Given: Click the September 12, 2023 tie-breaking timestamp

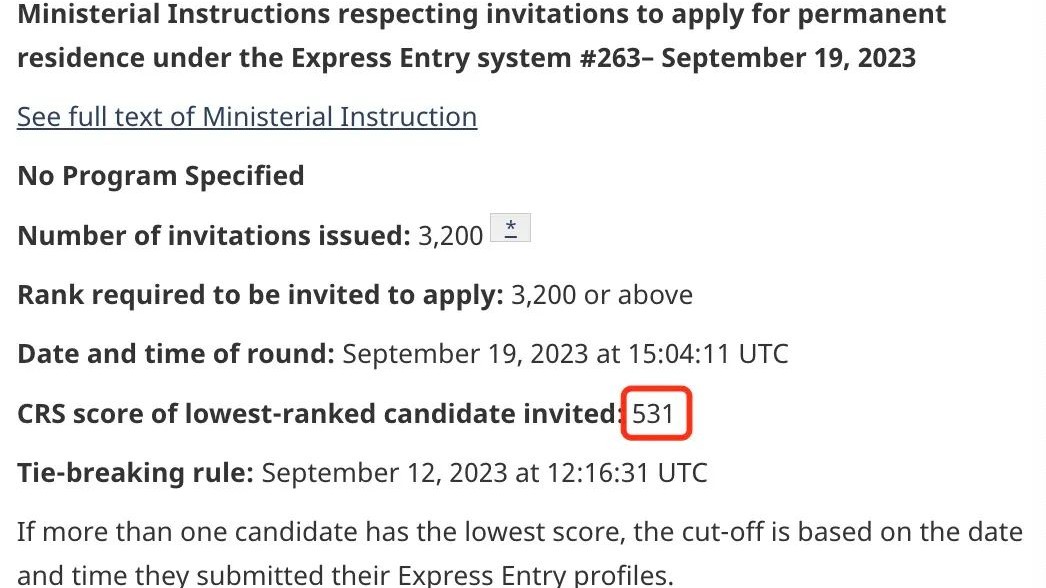Looking at the screenshot, I should pos(484,473).
